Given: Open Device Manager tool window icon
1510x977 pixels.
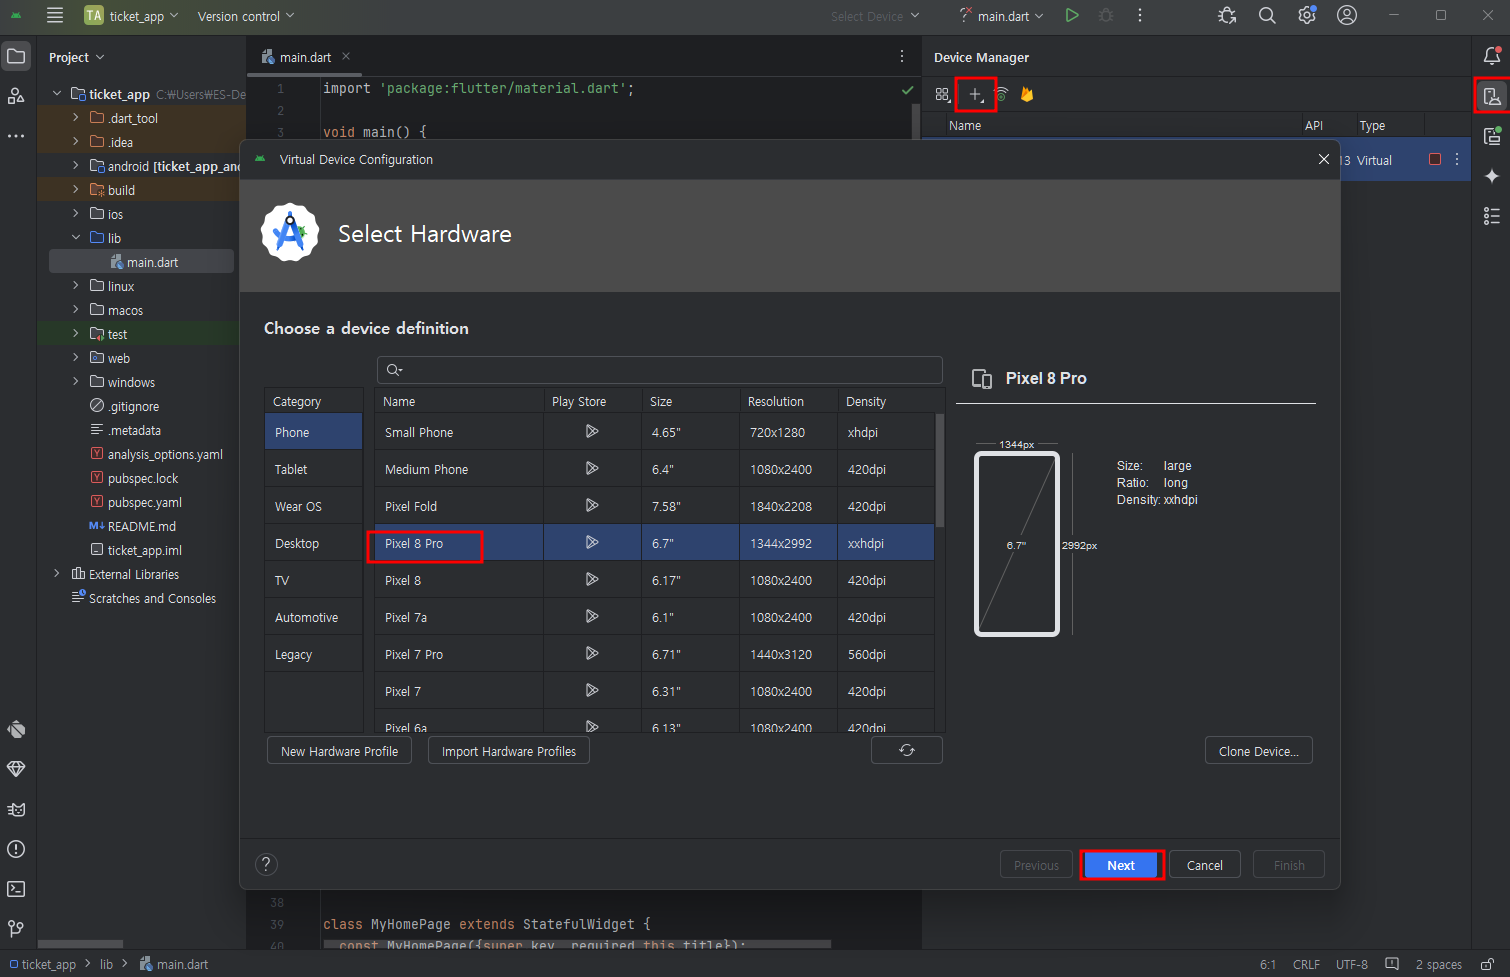Looking at the screenshot, I should pos(1492,96).
